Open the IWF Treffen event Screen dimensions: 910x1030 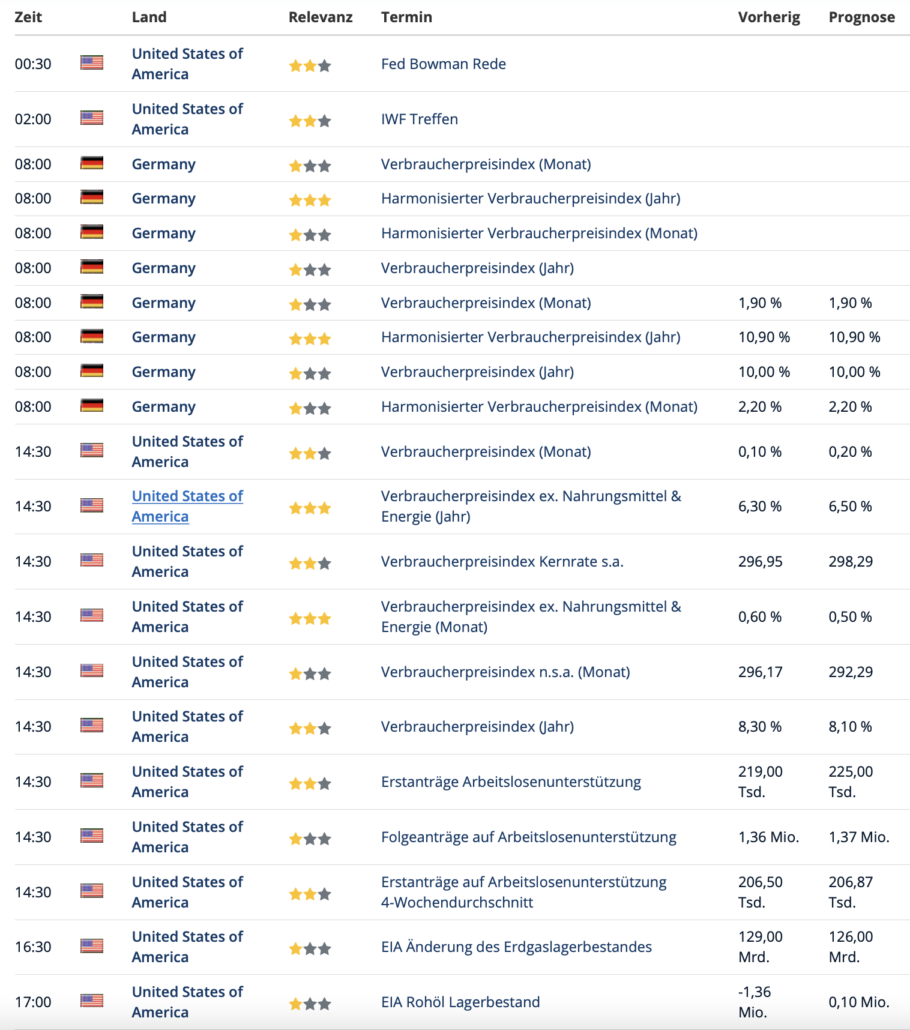click(x=419, y=119)
